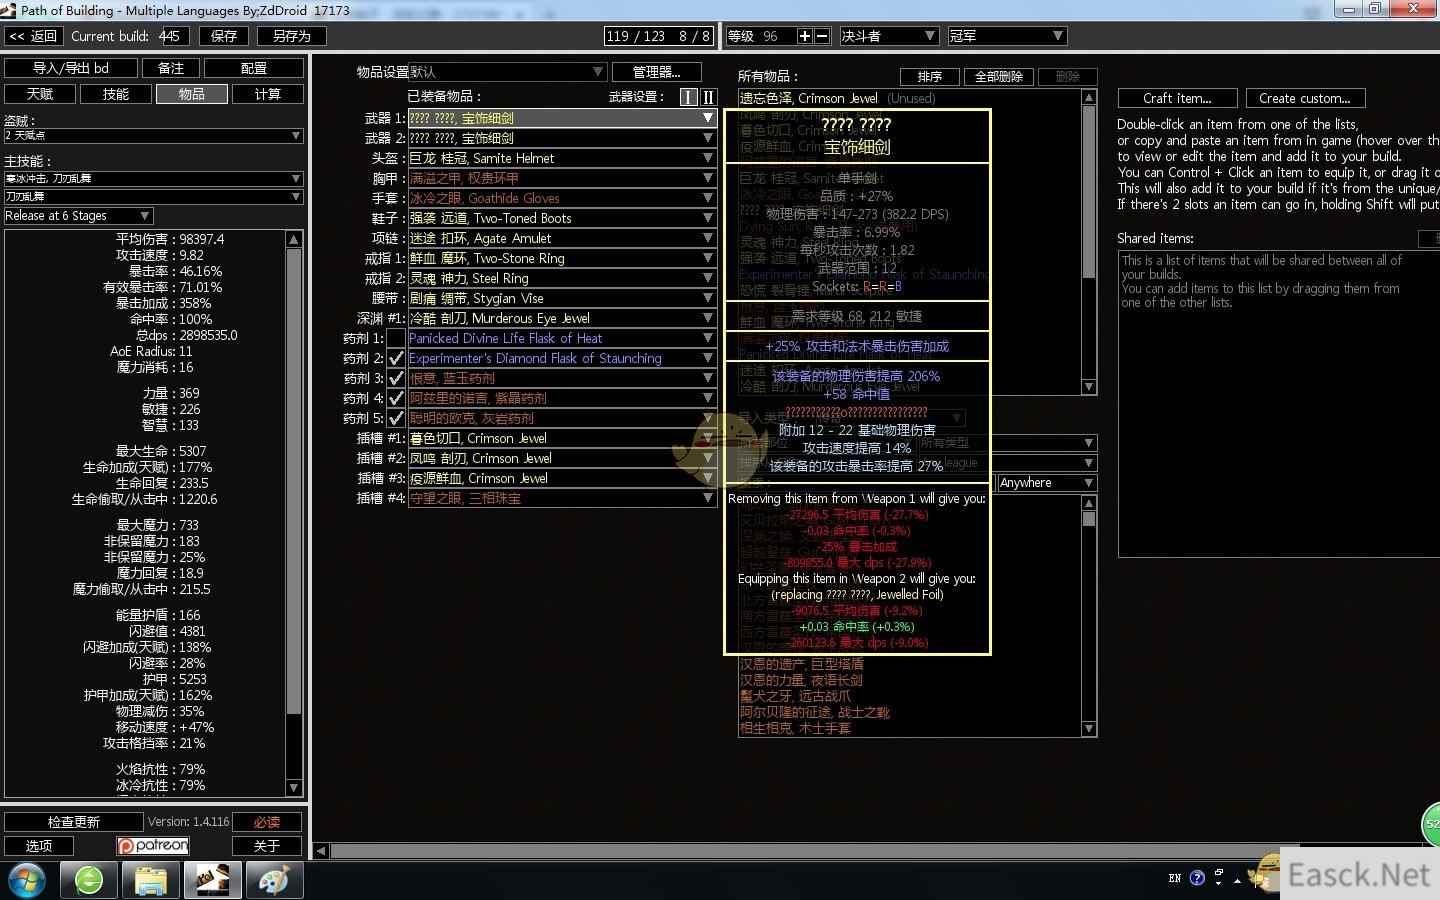Open File Explorer from the taskbar
The image size is (1440, 900).
coord(151,880)
